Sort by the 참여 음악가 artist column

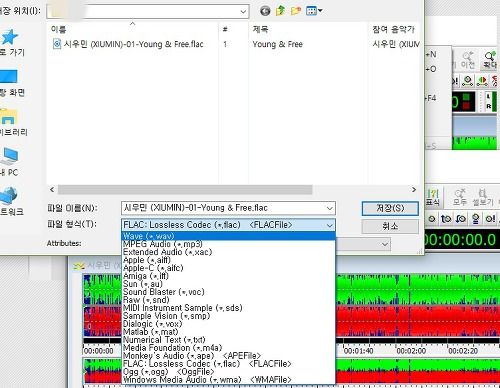394,29
